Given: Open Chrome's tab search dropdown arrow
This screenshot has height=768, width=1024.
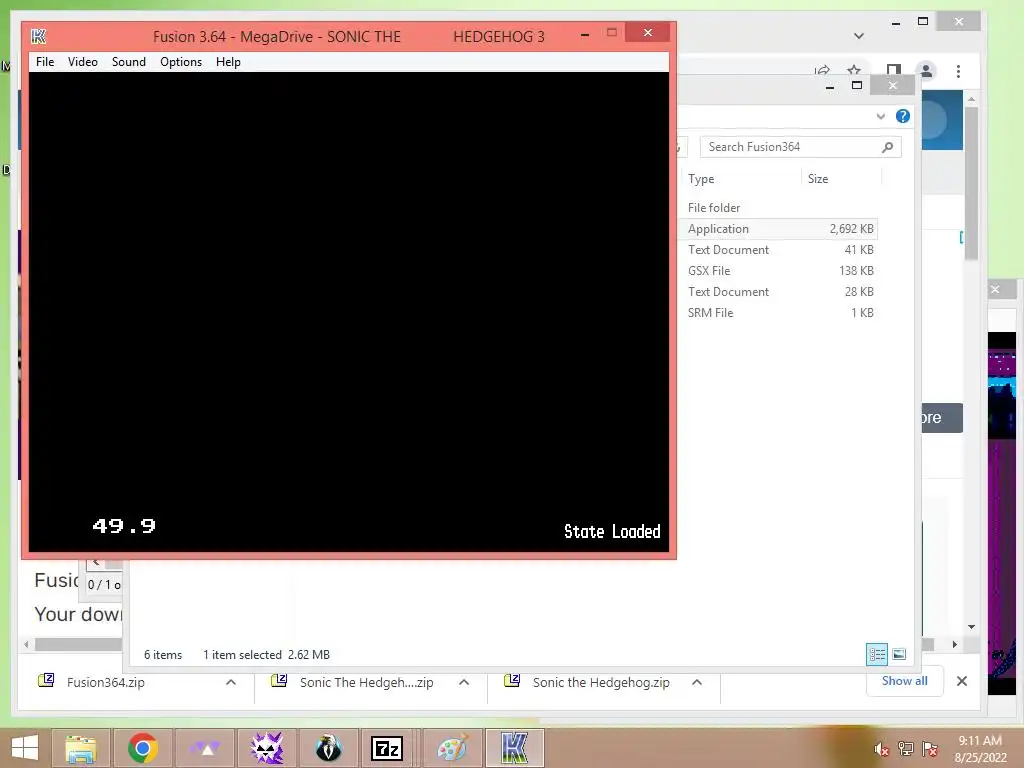Looking at the screenshot, I should [859, 36].
